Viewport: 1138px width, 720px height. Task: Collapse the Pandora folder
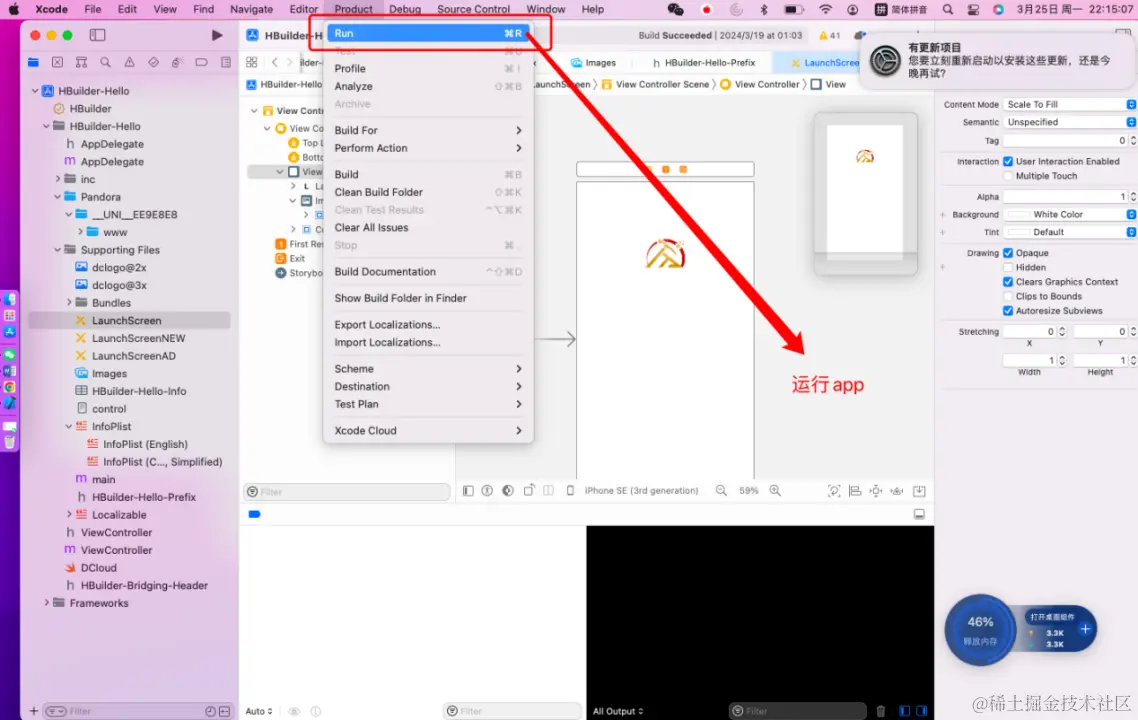(x=57, y=197)
